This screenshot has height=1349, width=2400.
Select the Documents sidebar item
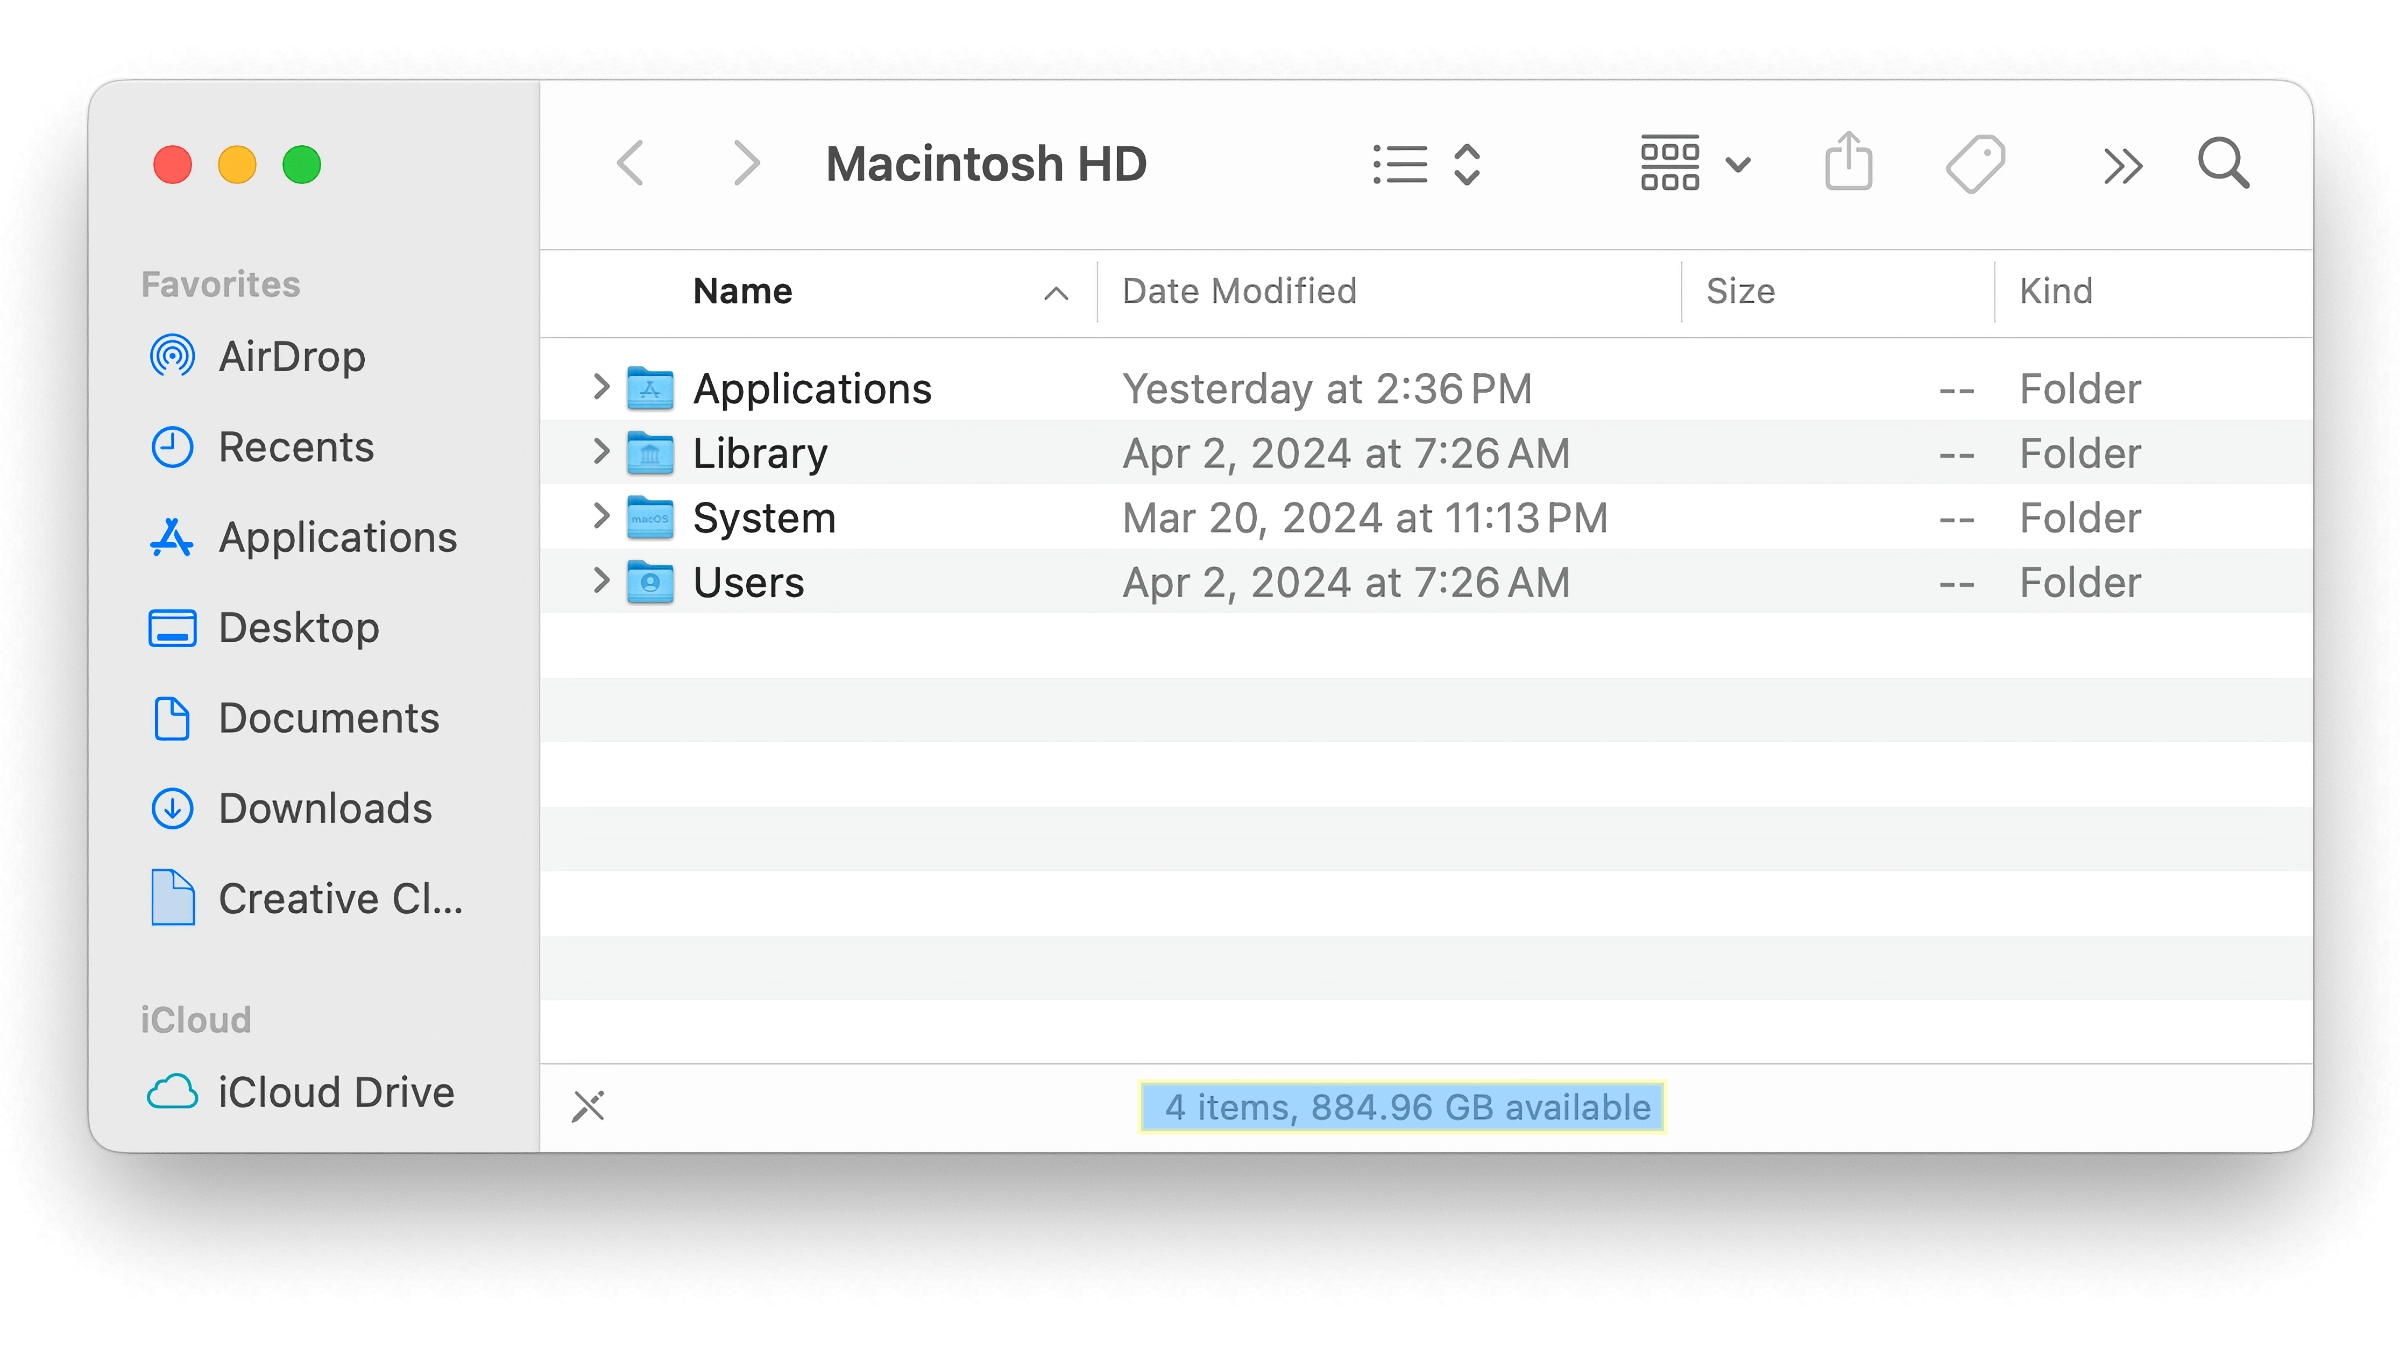pos(328,718)
